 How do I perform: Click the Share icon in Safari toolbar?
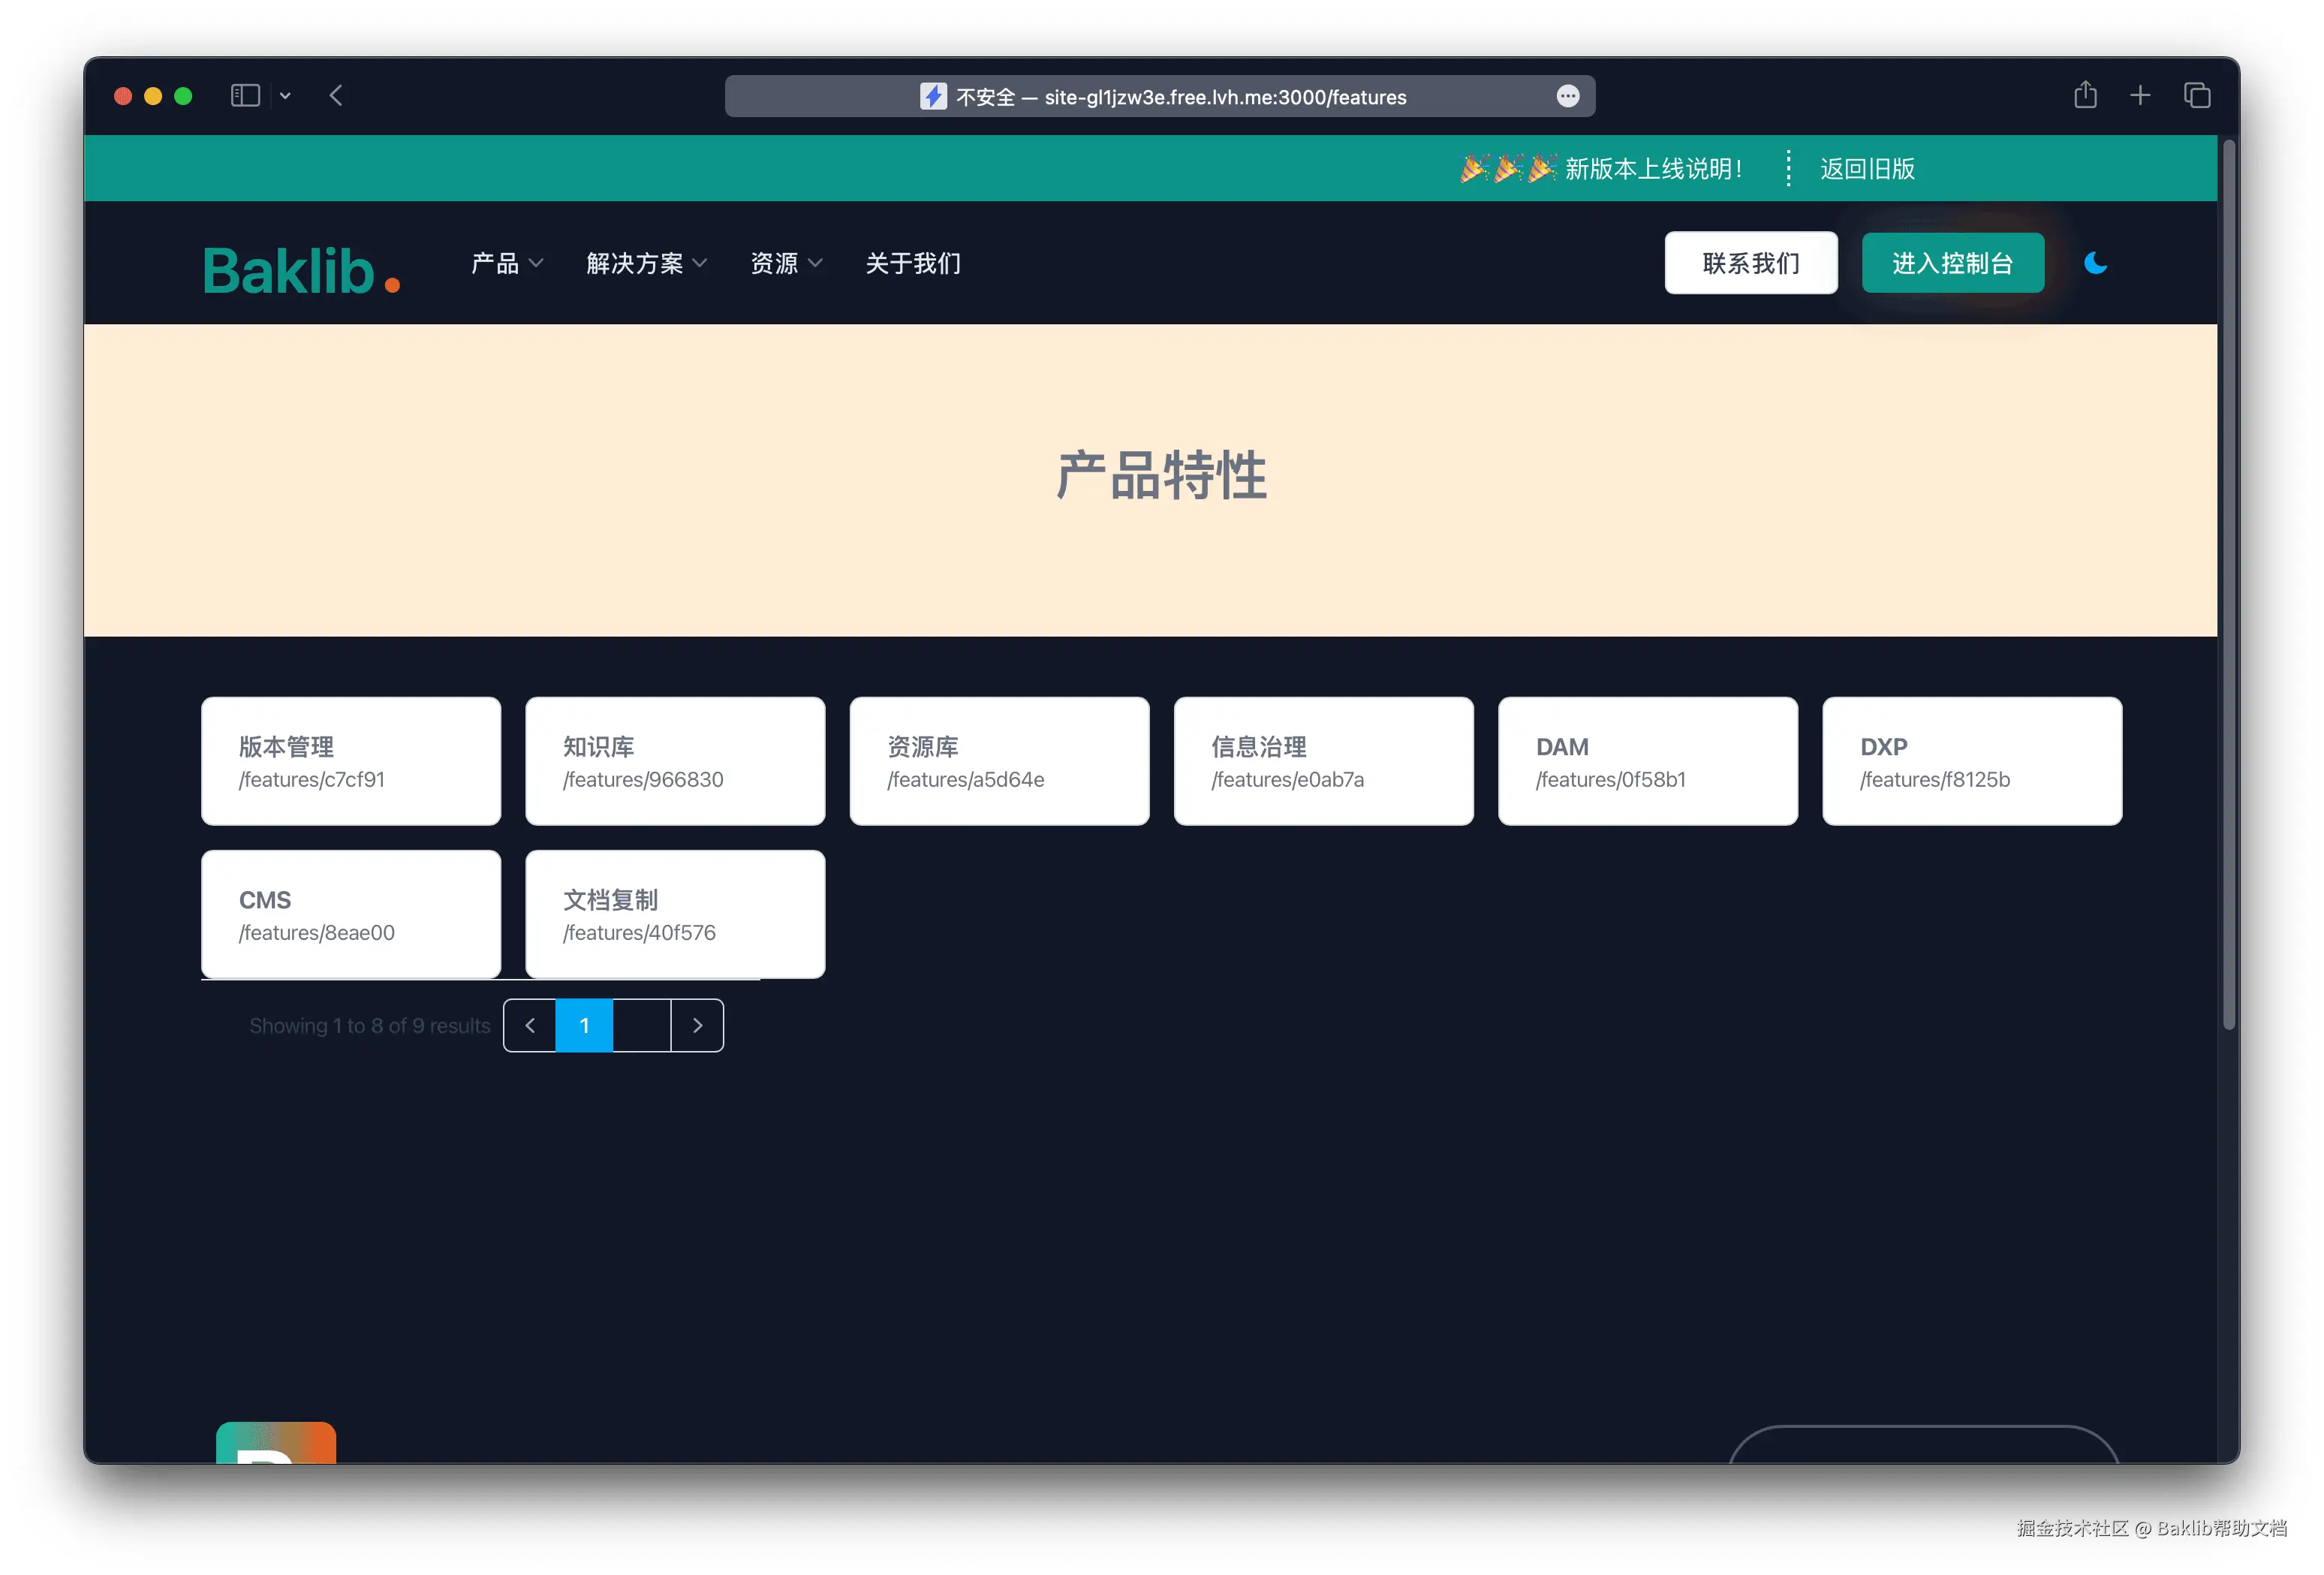pos(2085,96)
